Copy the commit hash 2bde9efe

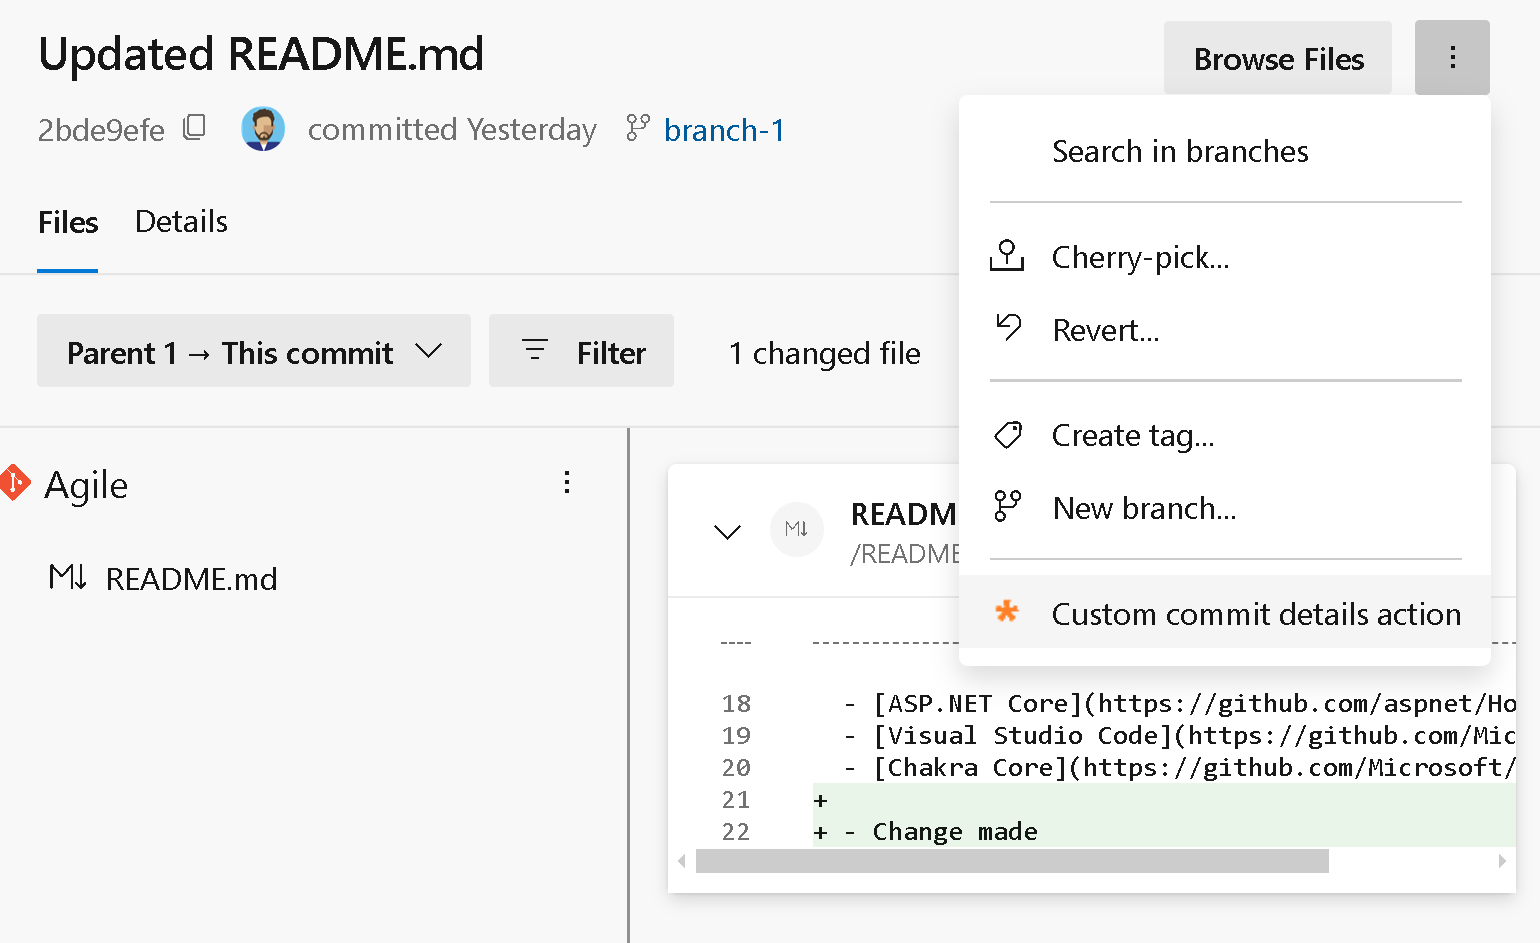[x=194, y=128]
